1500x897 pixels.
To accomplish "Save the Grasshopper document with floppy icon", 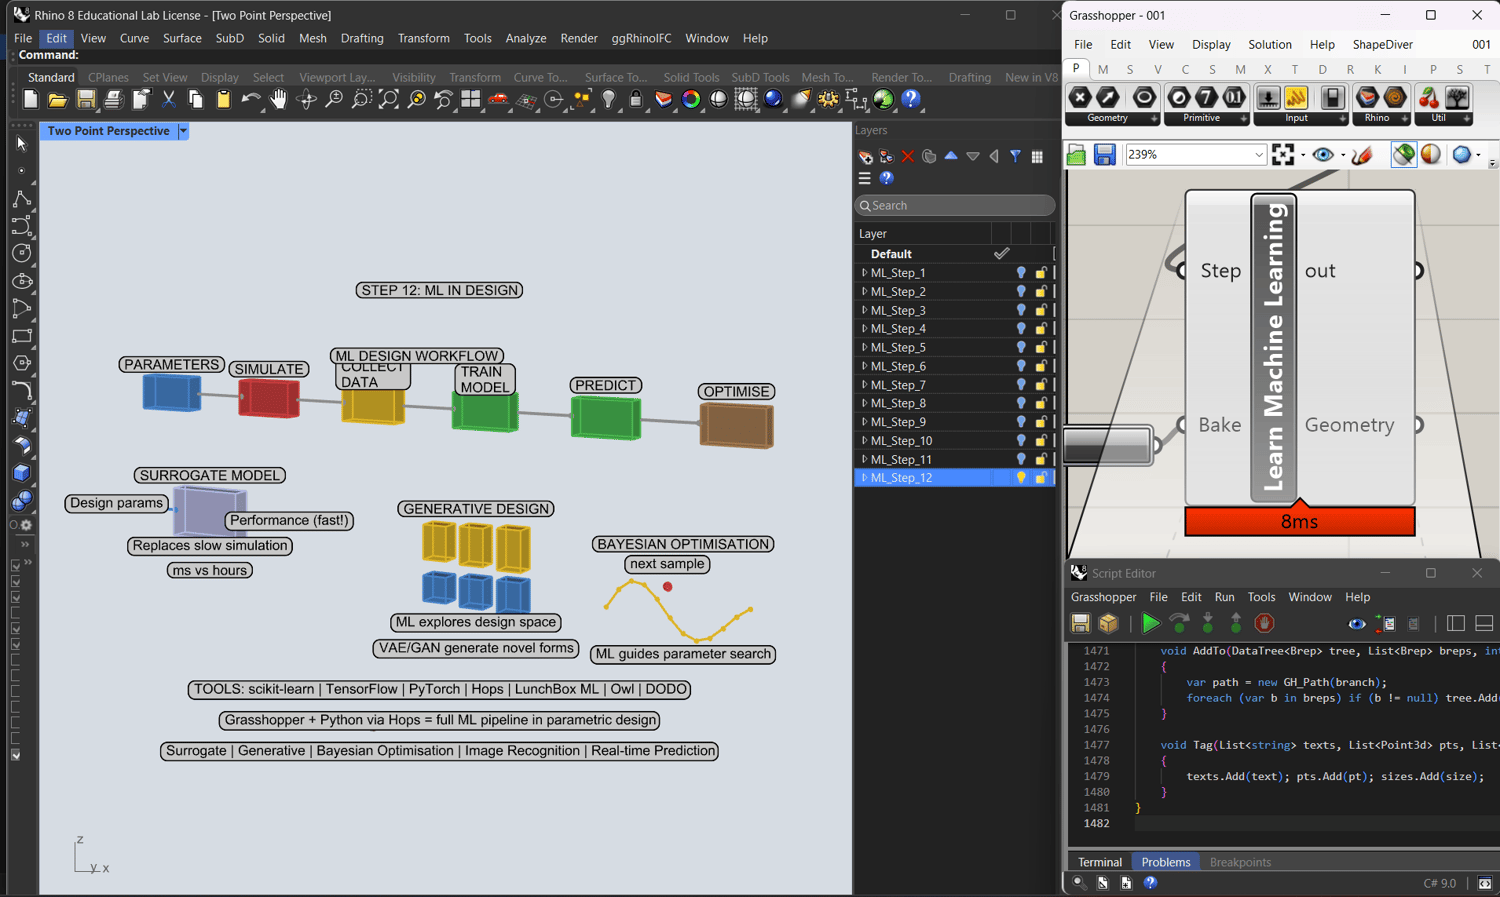I will pyautogui.click(x=1104, y=155).
